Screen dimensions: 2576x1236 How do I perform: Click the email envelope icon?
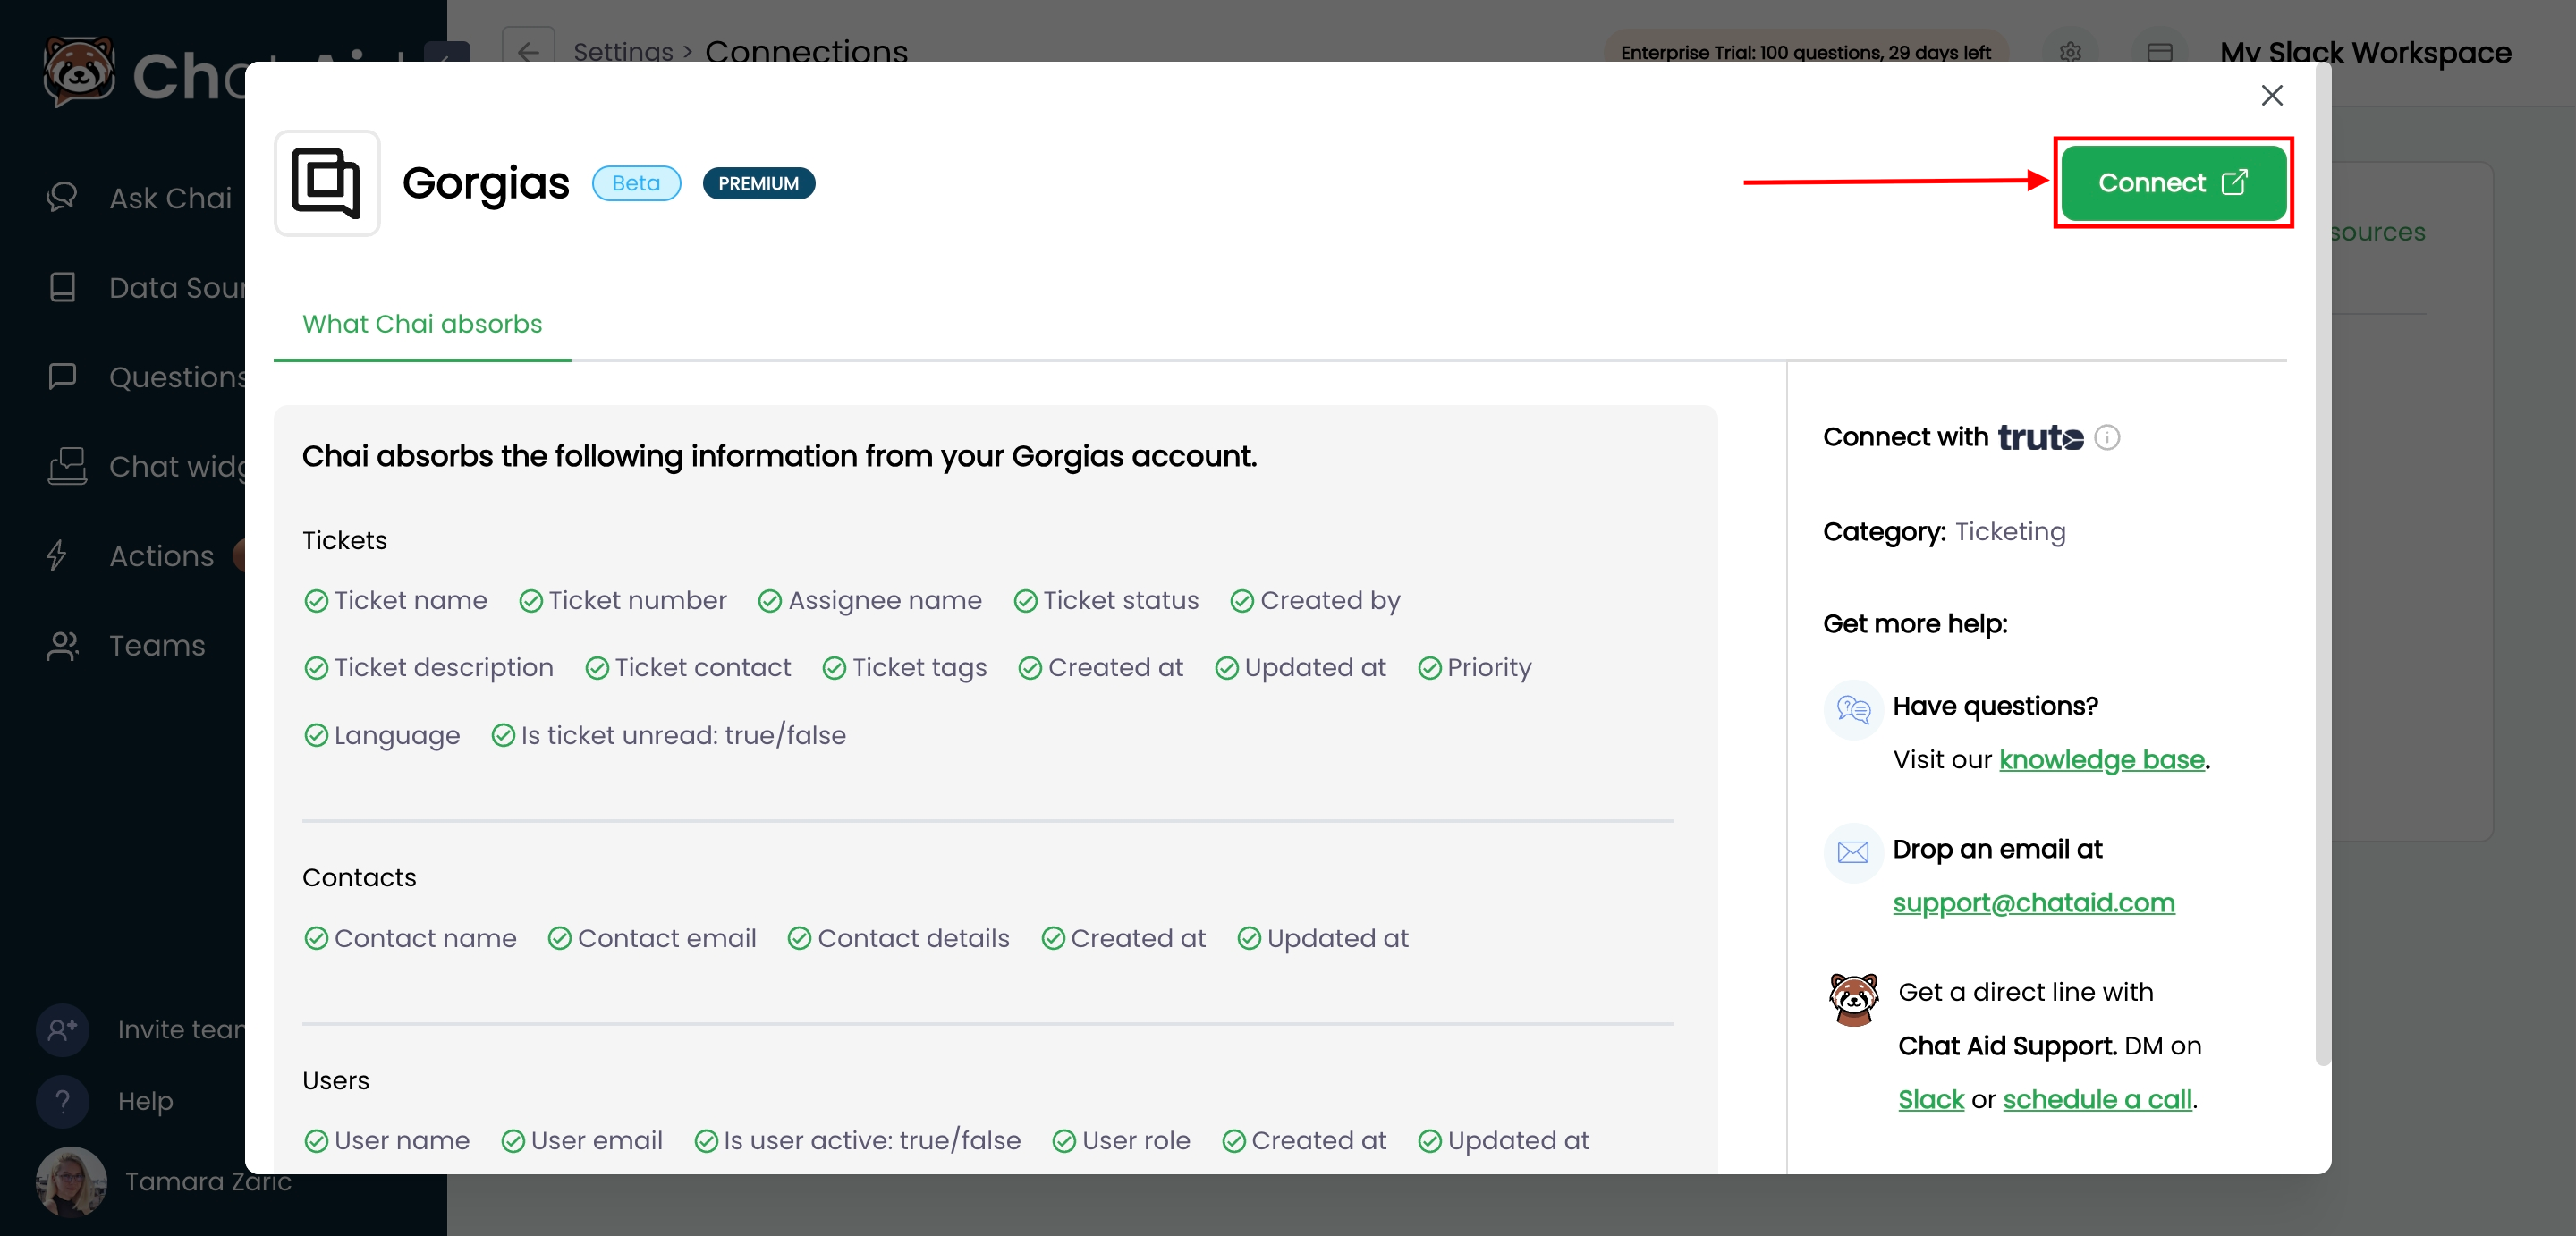coord(1853,852)
